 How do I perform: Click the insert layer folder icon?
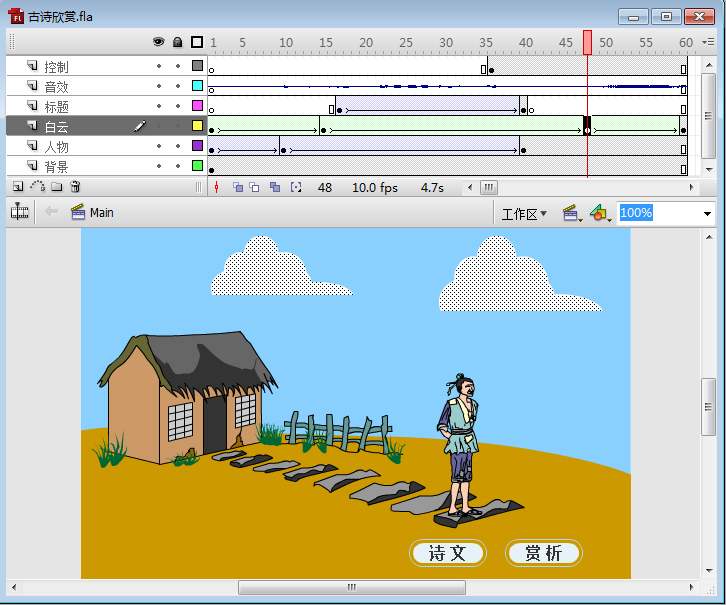(56, 187)
